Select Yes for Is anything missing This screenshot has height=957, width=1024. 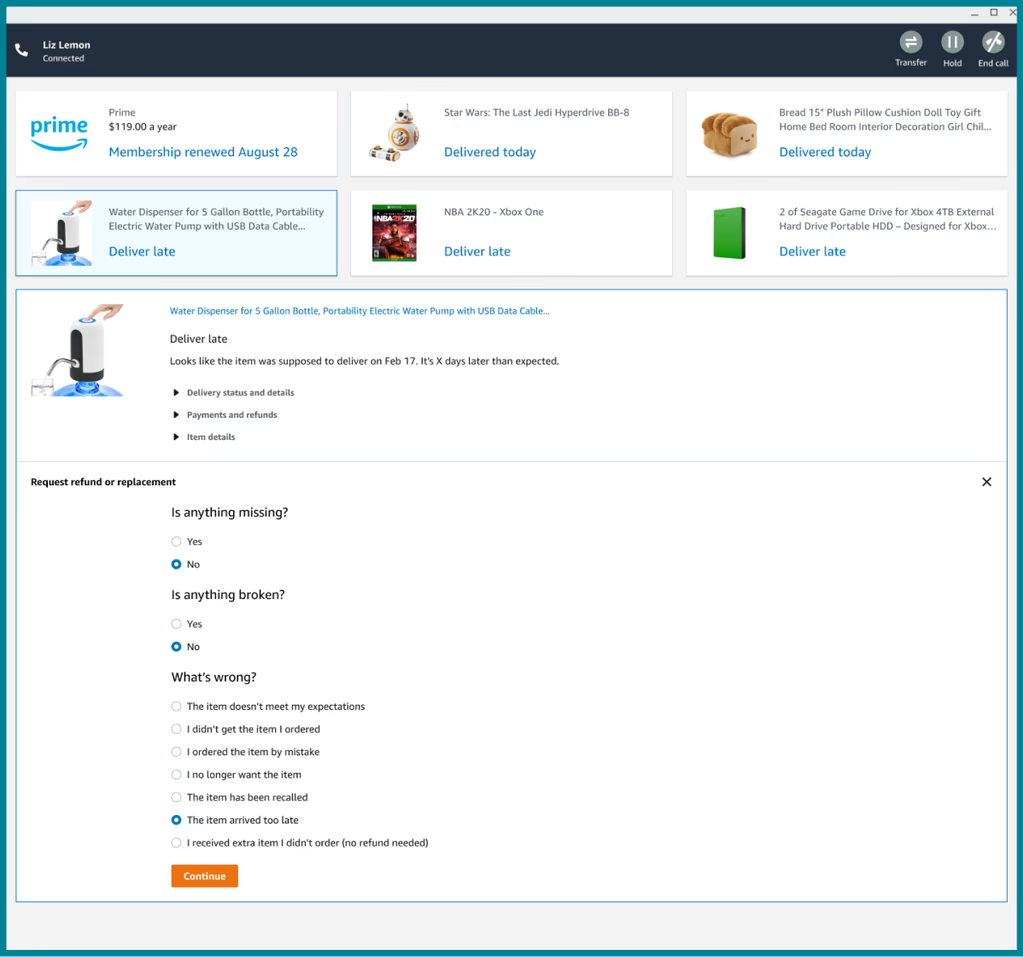177,542
